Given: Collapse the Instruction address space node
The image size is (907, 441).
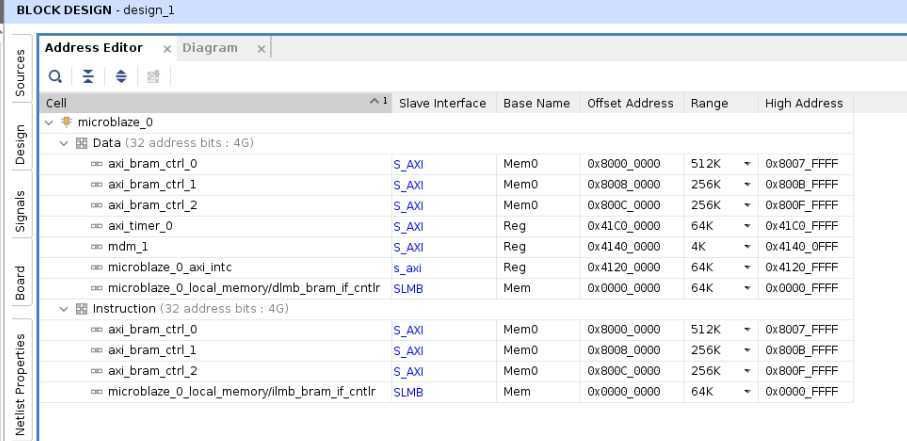Looking at the screenshot, I should pyautogui.click(x=64, y=309).
